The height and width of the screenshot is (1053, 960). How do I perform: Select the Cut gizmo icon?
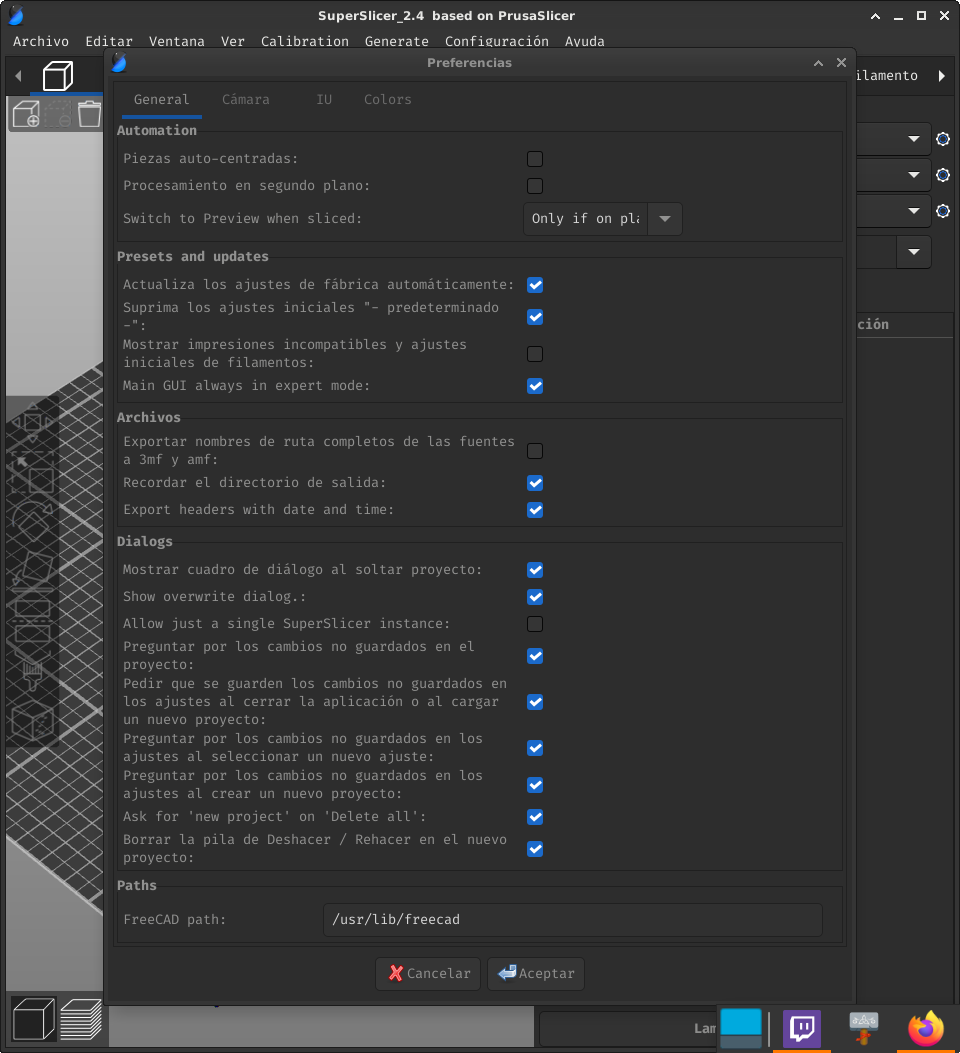(32, 619)
